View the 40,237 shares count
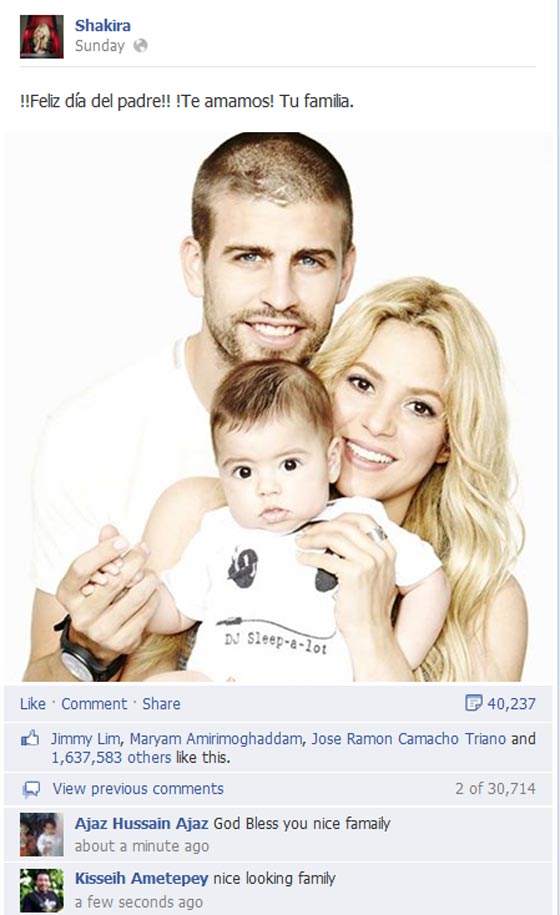 pyautogui.click(x=511, y=704)
